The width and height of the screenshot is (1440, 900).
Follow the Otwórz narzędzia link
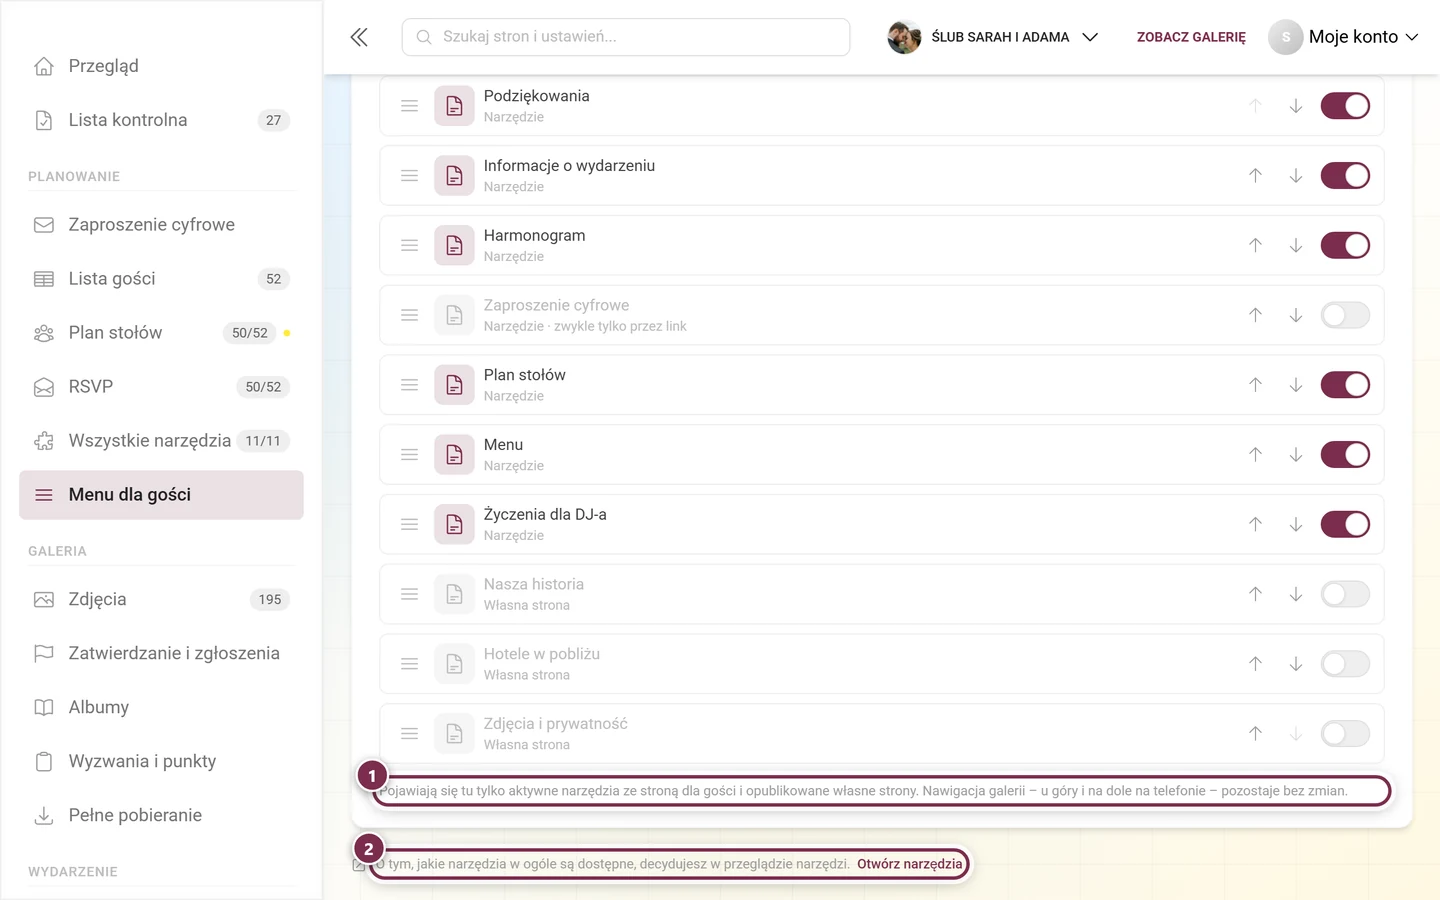click(x=909, y=864)
